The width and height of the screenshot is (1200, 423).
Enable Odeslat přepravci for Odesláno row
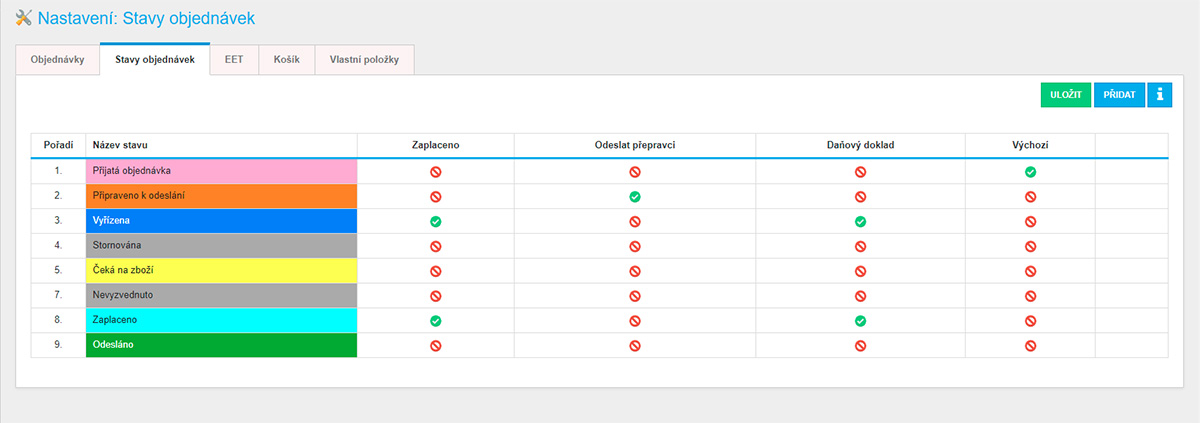pos(635,346)
